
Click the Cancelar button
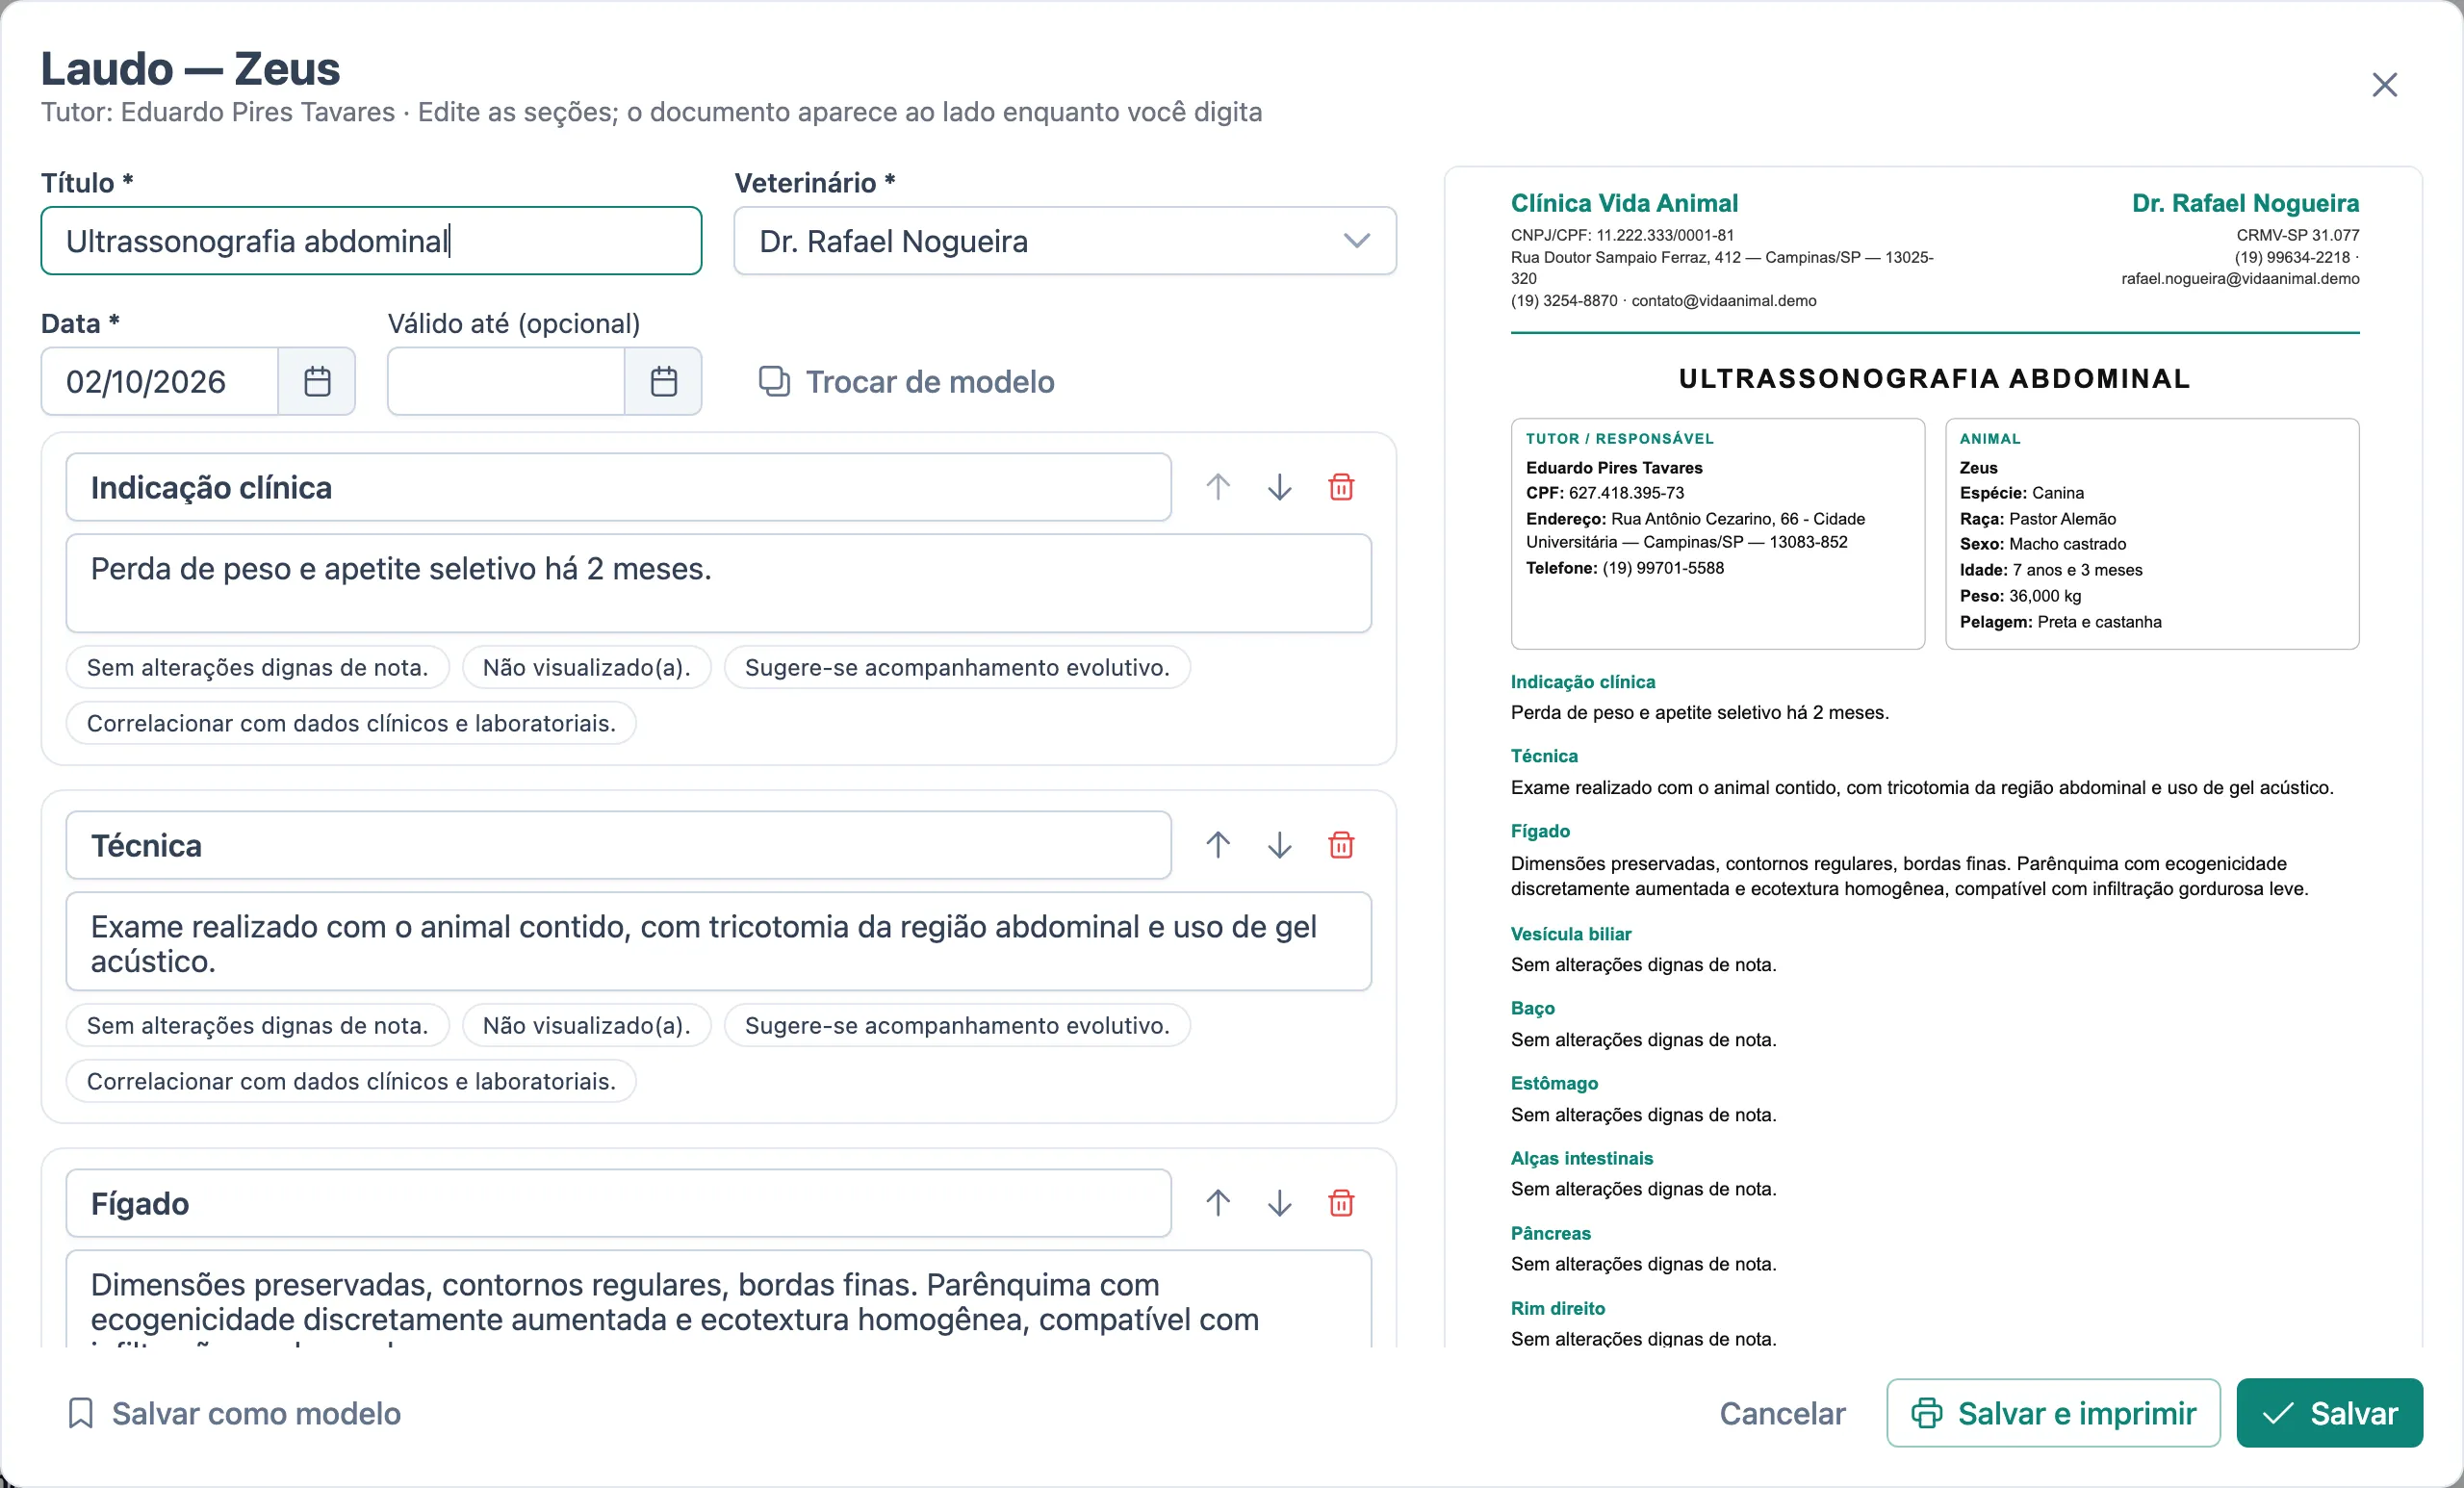[x=1782, y=1413]
